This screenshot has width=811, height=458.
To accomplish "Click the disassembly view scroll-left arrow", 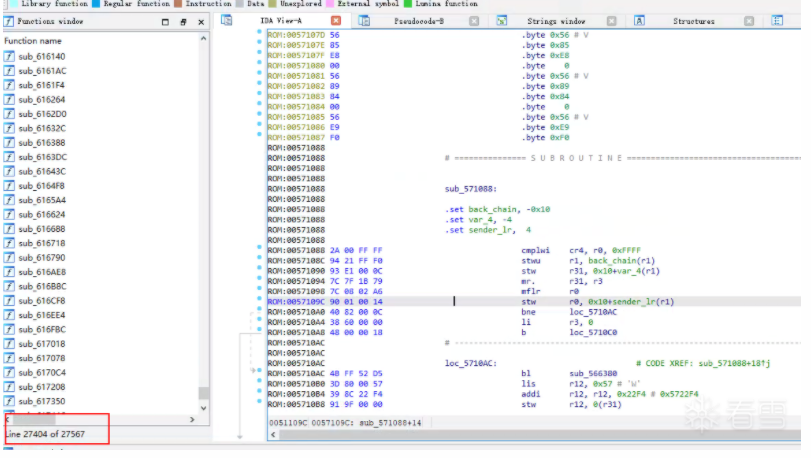I will (273, 435).
